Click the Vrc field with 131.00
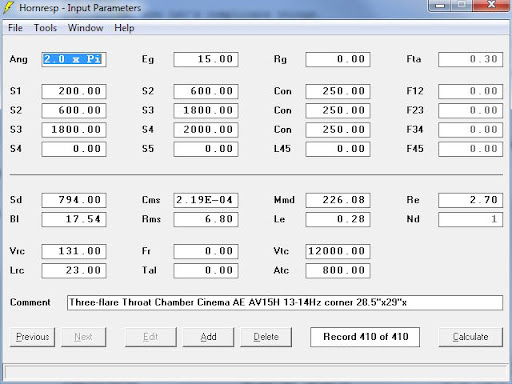Screen dimensions: 512x384 [x=74, y=251]
